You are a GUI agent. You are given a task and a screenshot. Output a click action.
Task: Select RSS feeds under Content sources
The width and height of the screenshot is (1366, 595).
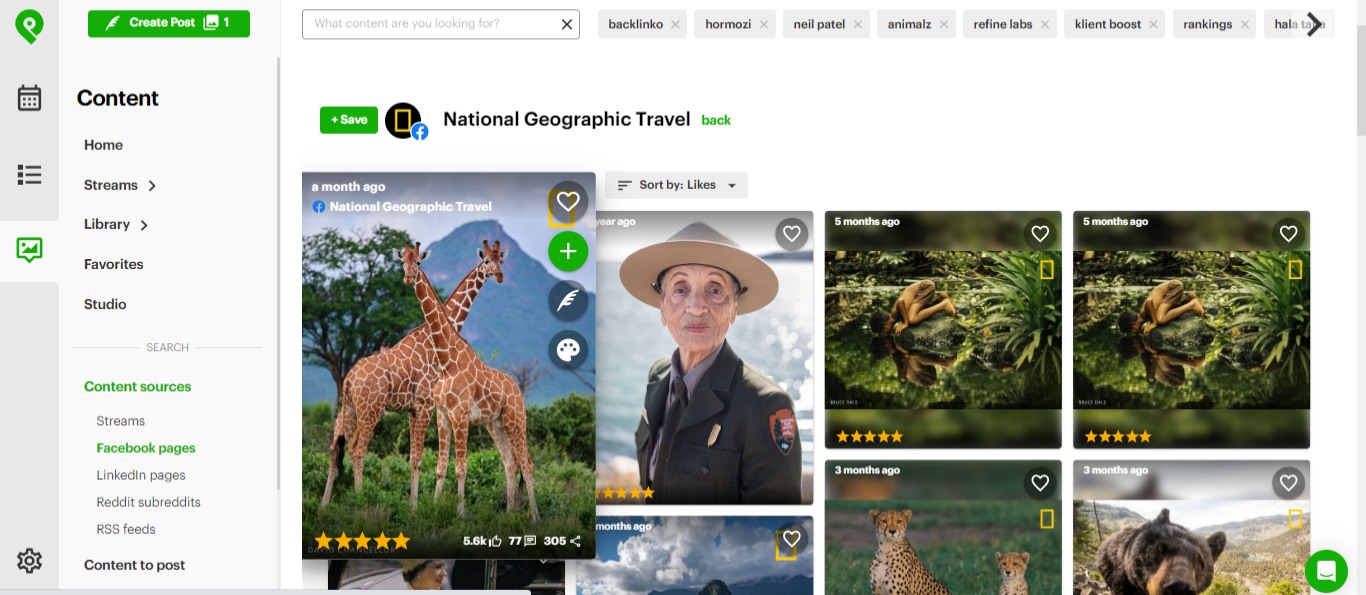click(126, 529)
